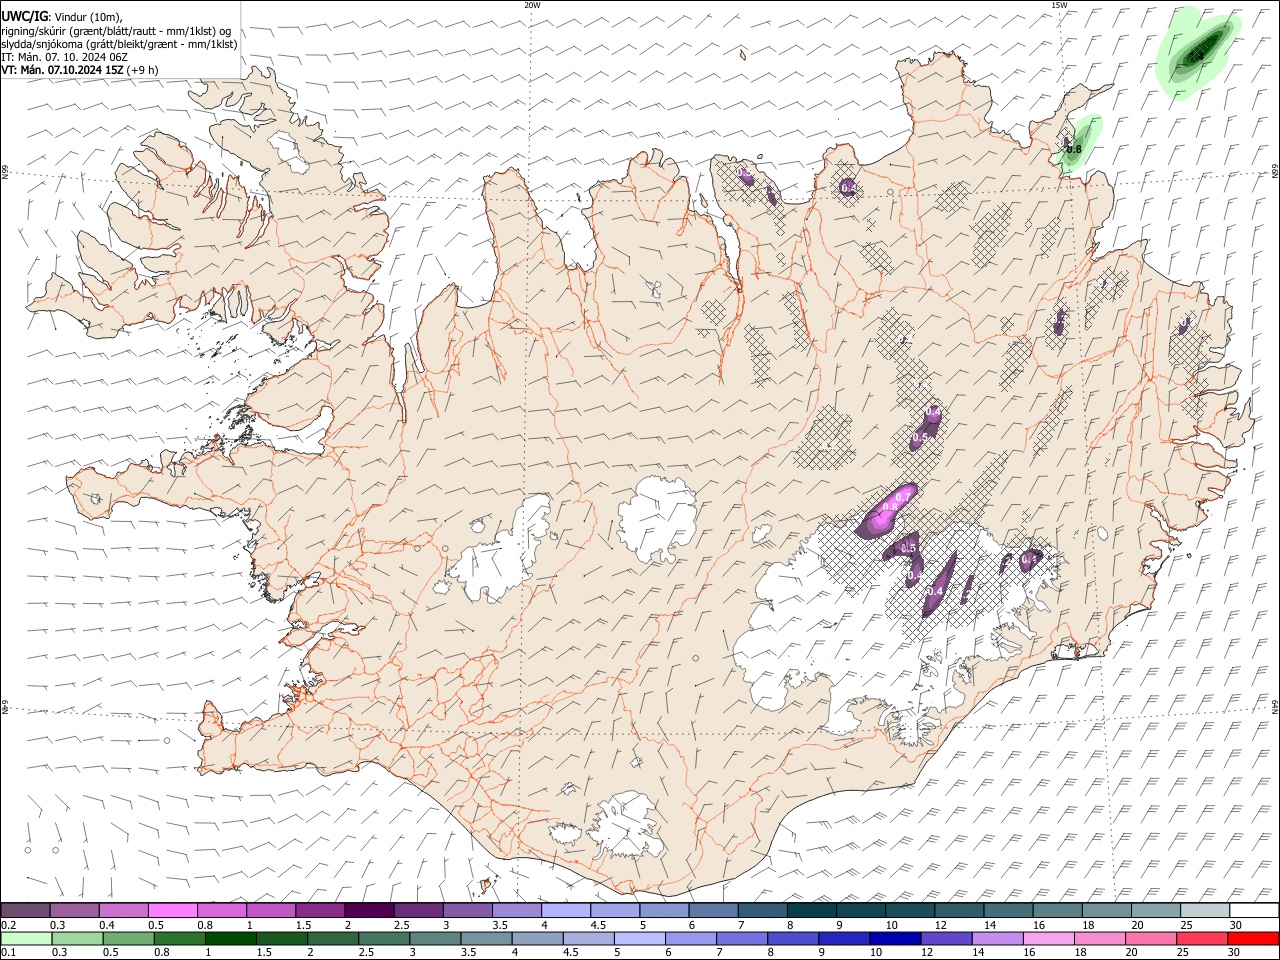Viewport: 1280px width, 960px height.
Task: Pick the rain scale swatch starting at 4
Action: tap(536, 938)
